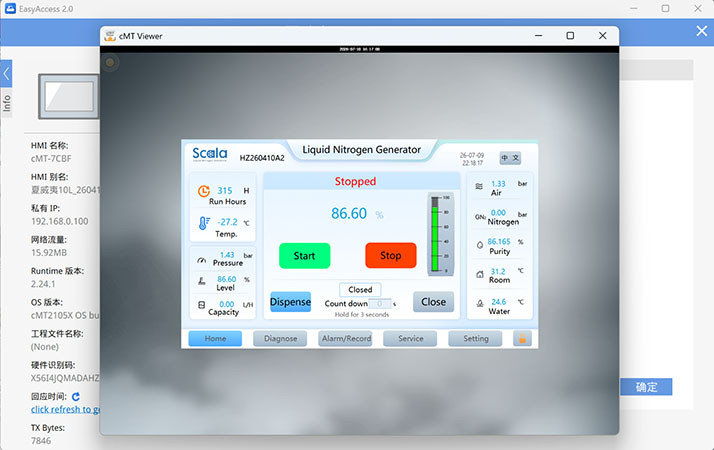The height and width of the screenshot is (450, 714).
Task: Toggle language with the 中文 button
Action: (510, 158)
